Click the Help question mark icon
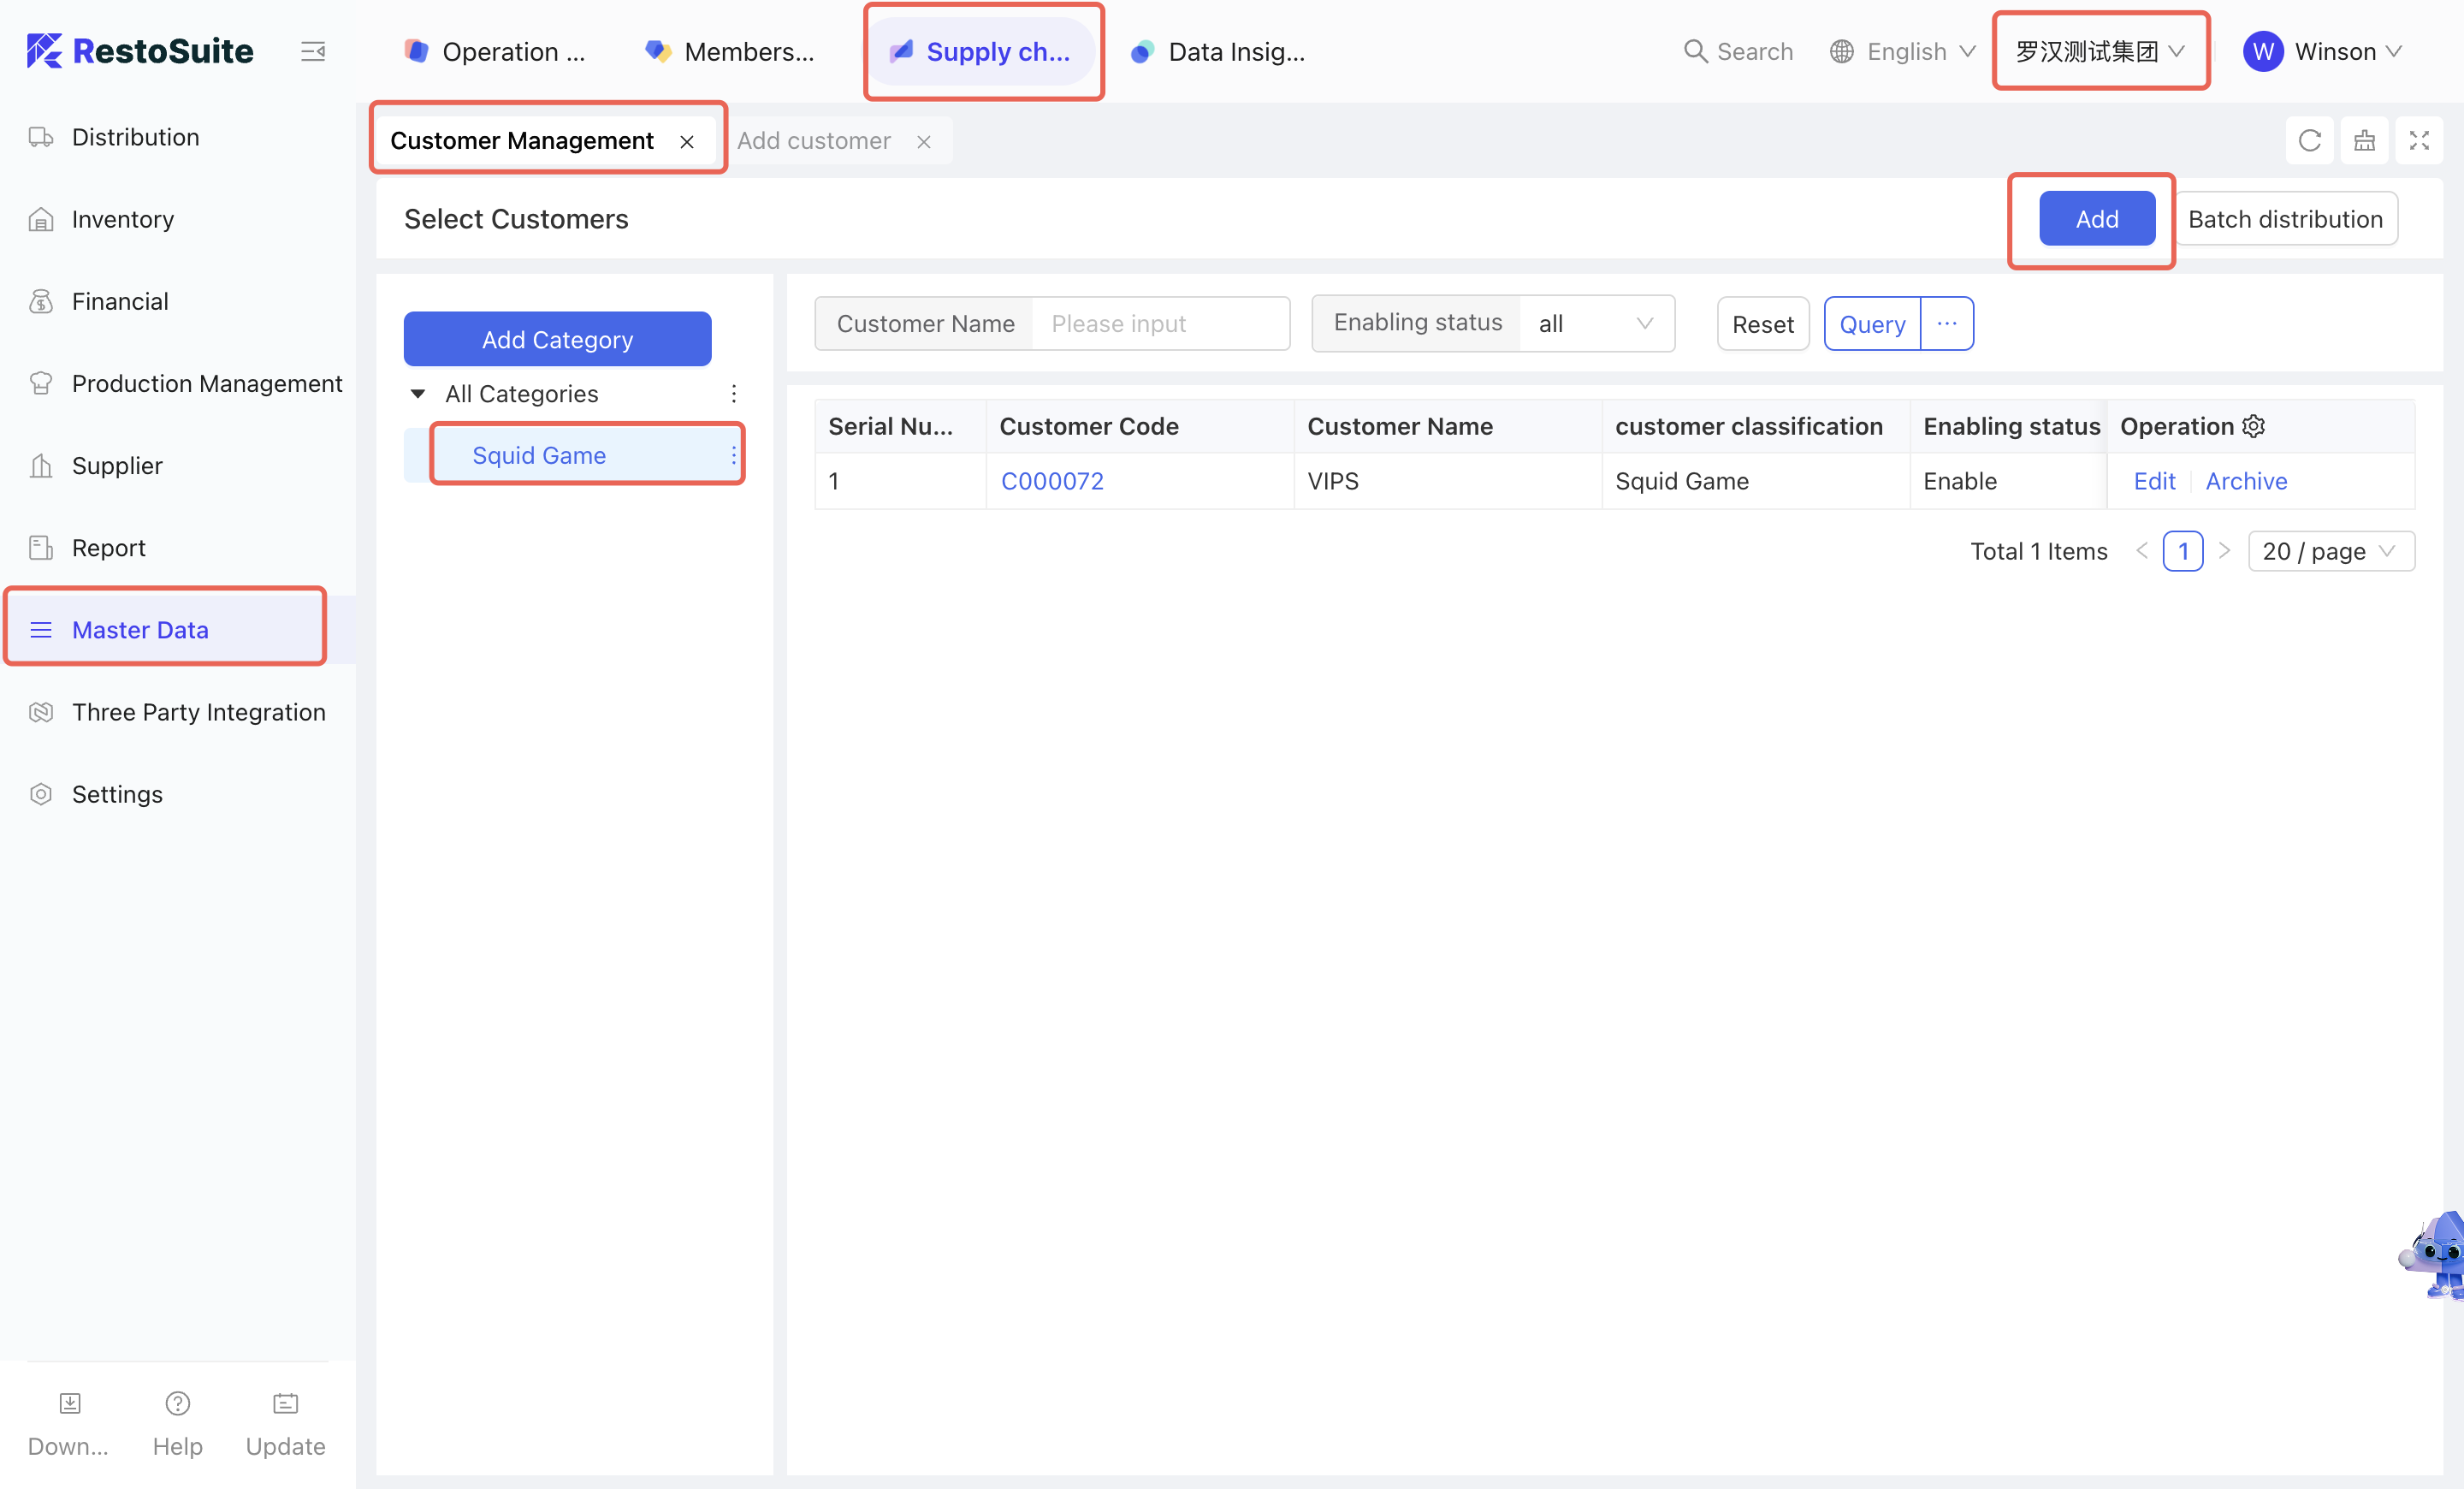Image resolution: width=2464 pixels, height=1489 pixels. (x=177, y=1403)
